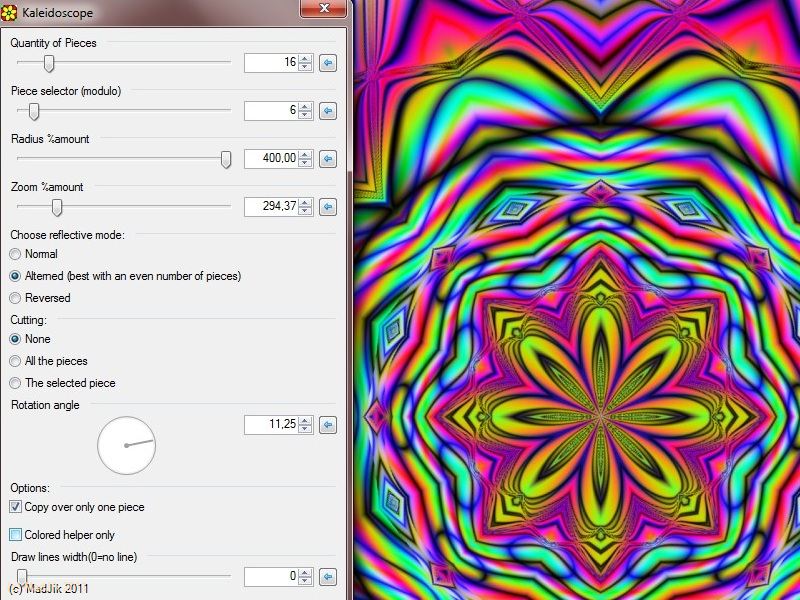Click the Draw lines width field 0

271,577
